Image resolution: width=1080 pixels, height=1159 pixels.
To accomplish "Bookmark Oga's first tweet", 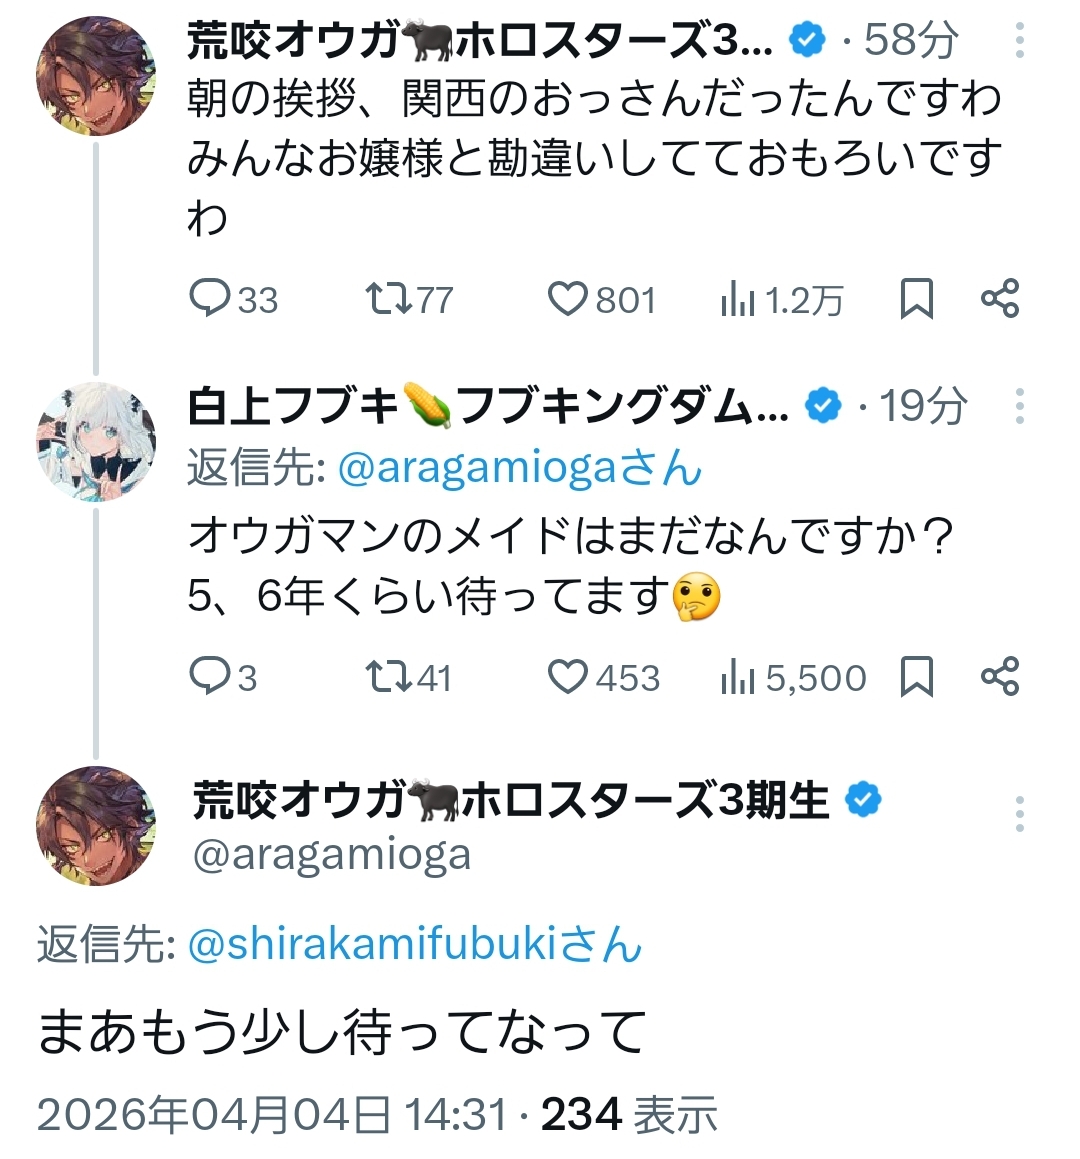I will 916,298.
